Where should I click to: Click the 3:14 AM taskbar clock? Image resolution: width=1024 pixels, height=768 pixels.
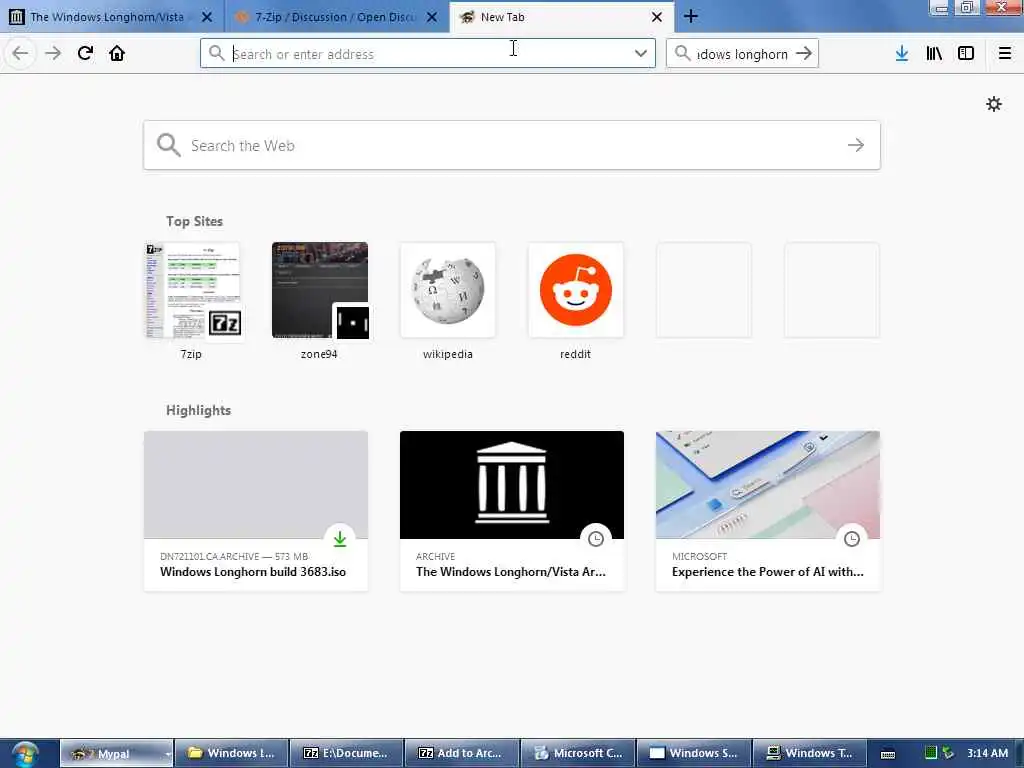click(x=987, y=753)
